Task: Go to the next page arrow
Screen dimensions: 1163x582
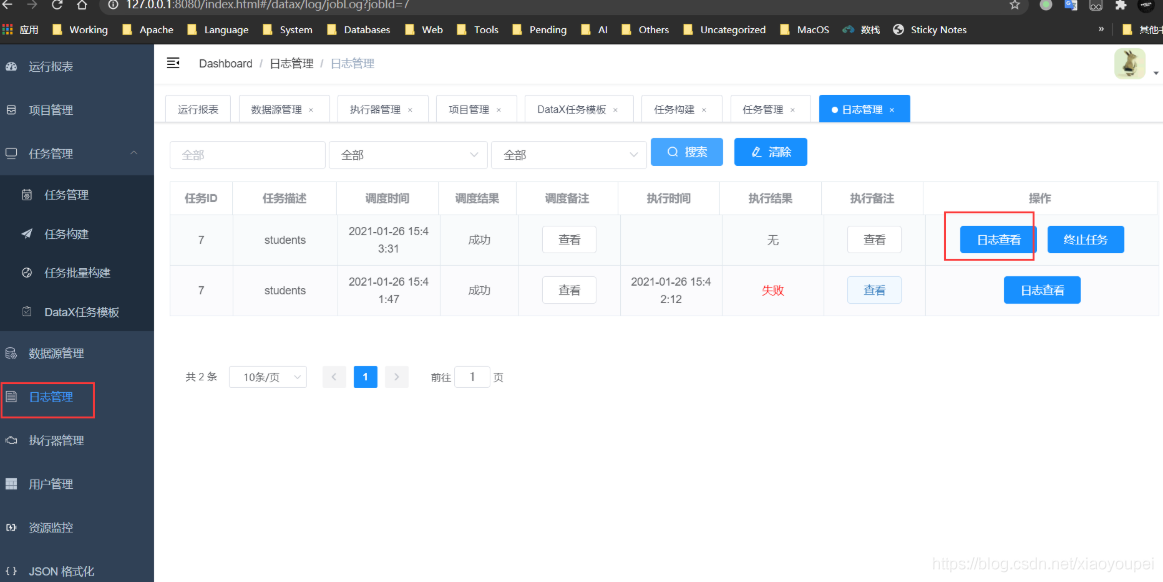Action: click(x=397, y=377)
